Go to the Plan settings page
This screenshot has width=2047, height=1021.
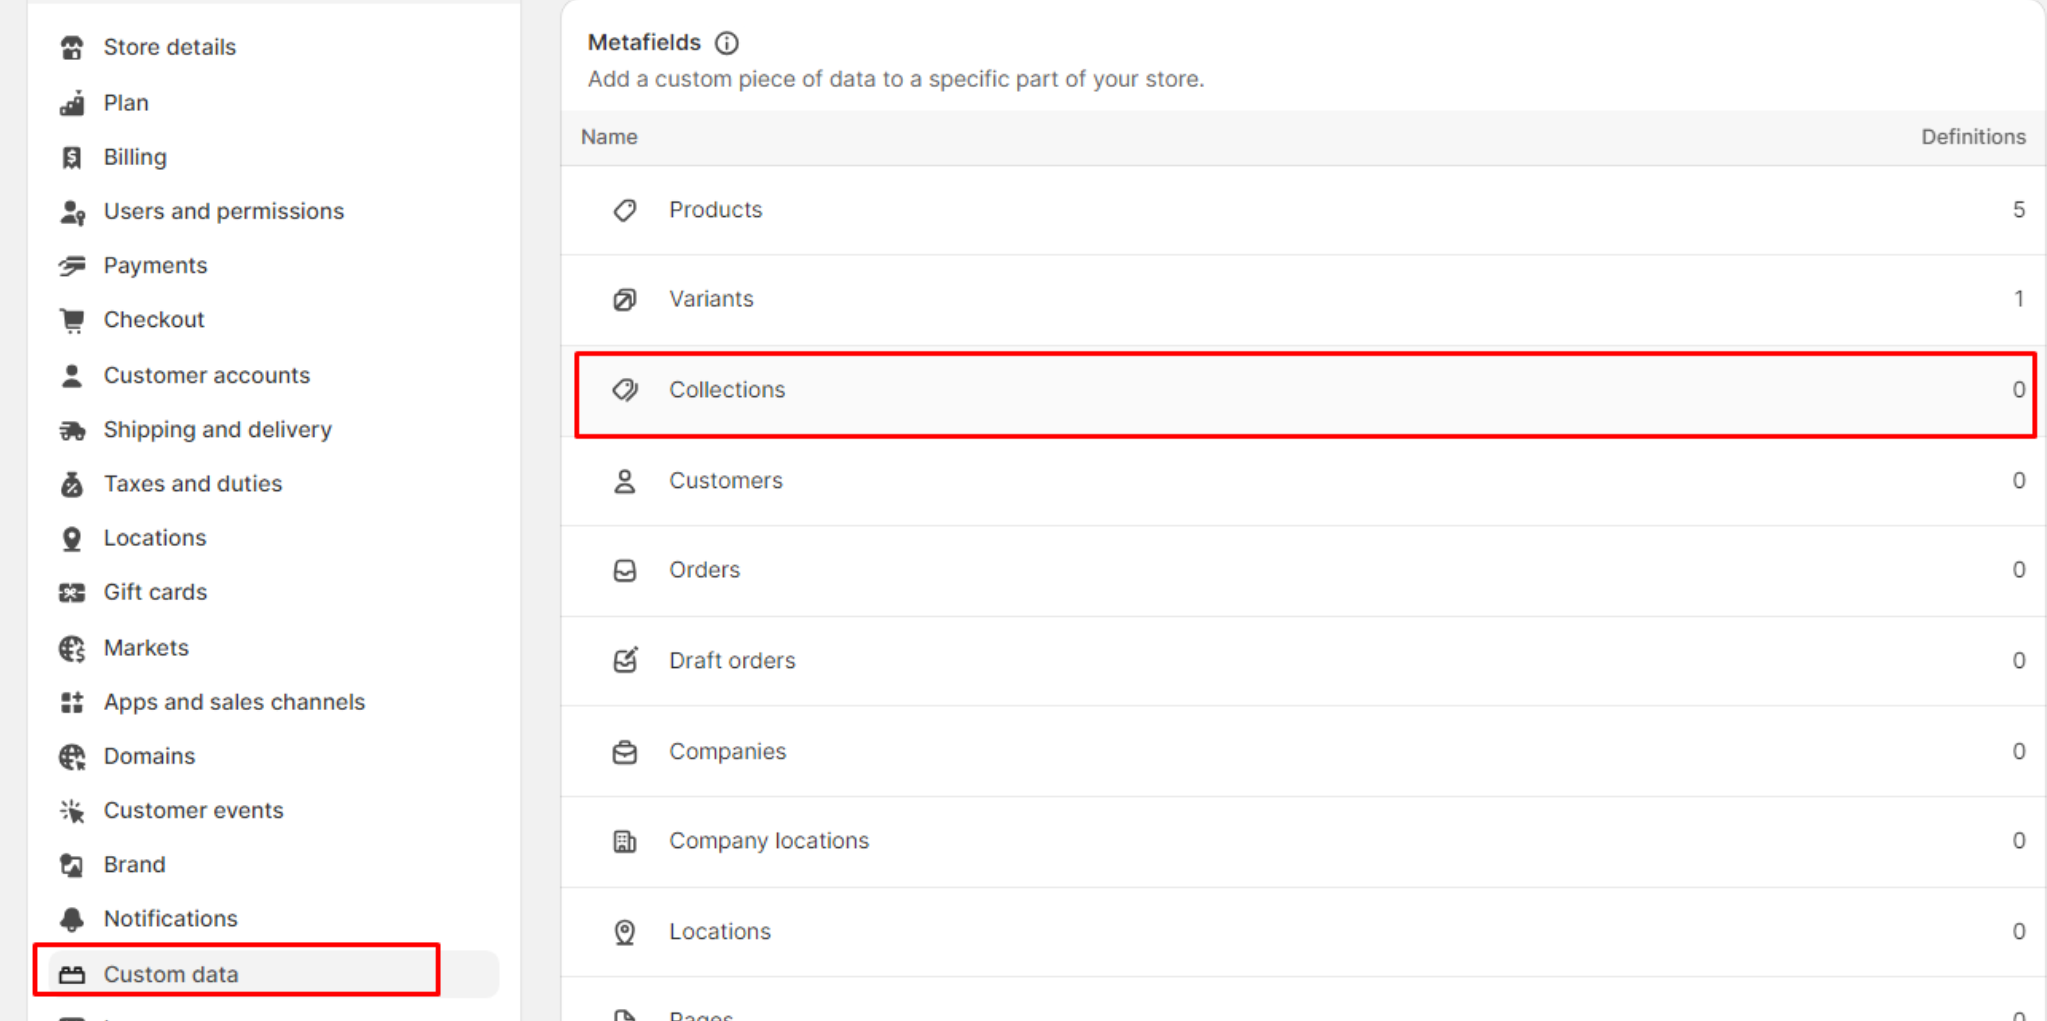click(126, 103)
